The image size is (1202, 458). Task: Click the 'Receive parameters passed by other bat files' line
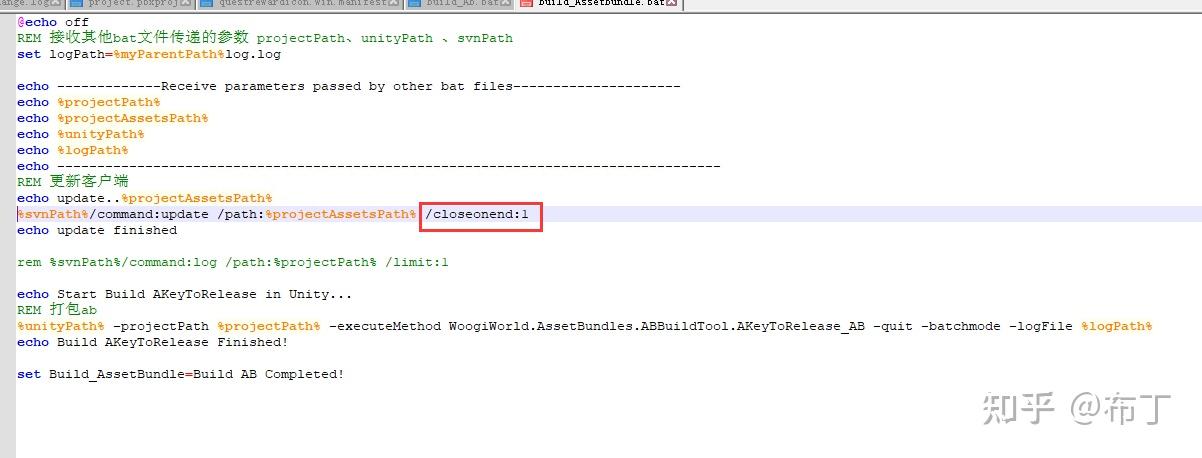click(x=349, y=86)
